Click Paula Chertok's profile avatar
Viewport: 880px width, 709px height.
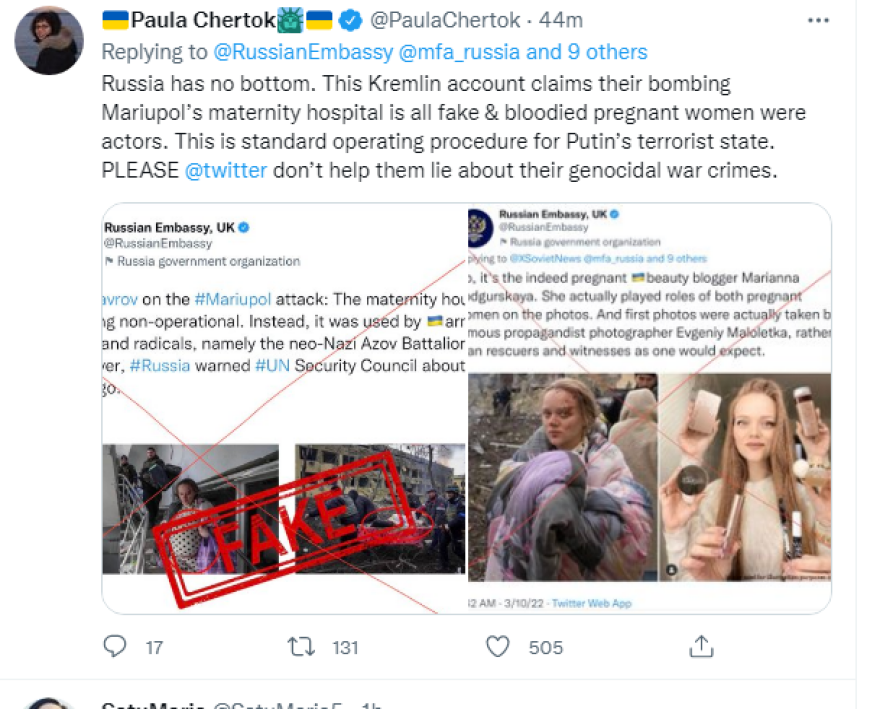(49, 40)
